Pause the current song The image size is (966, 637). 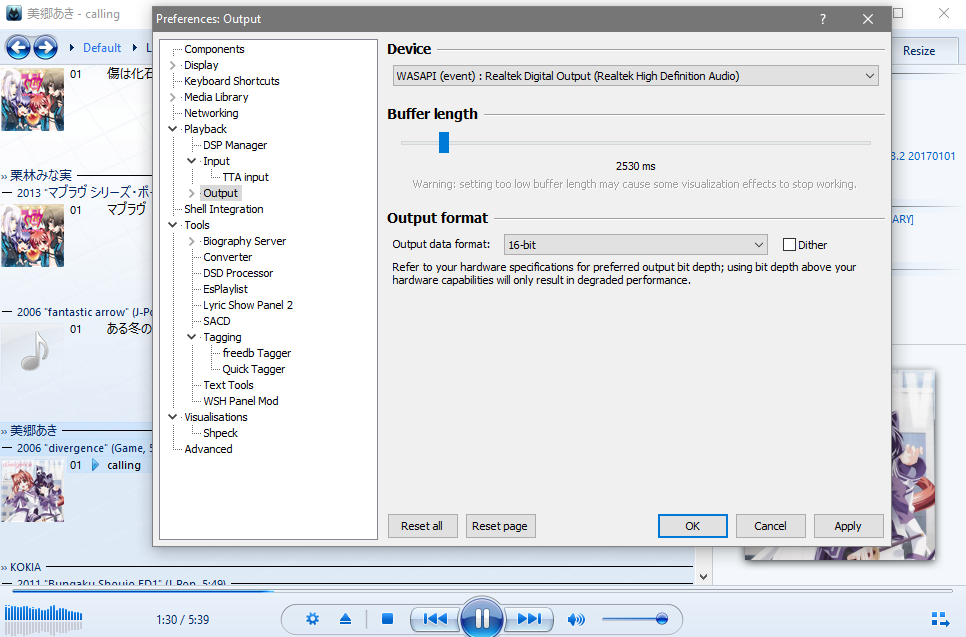coord(482,618)
